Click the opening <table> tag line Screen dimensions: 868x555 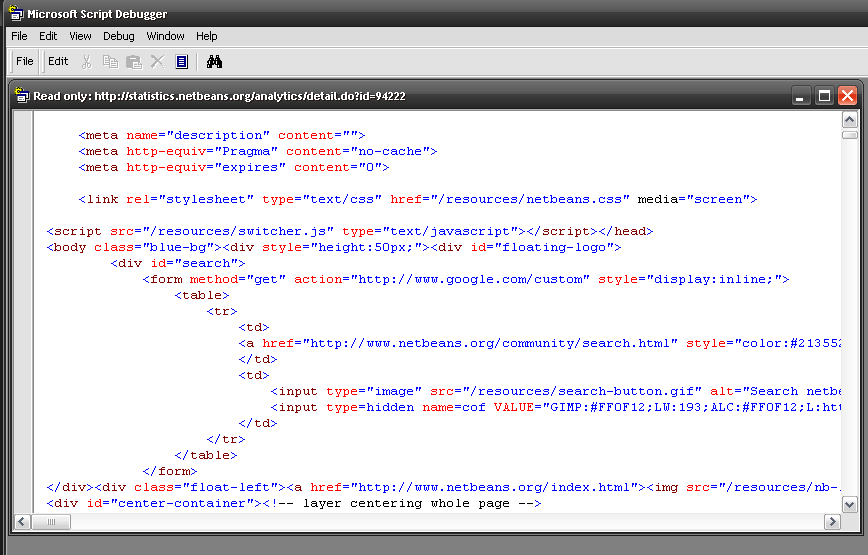tap(202, 295)
